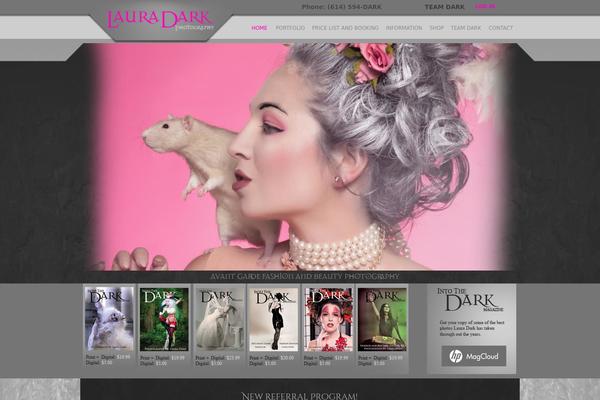The height and width of the screenshot is (400, 600).
Task: Click the Team Dark link in header
Action: (444, 7)
